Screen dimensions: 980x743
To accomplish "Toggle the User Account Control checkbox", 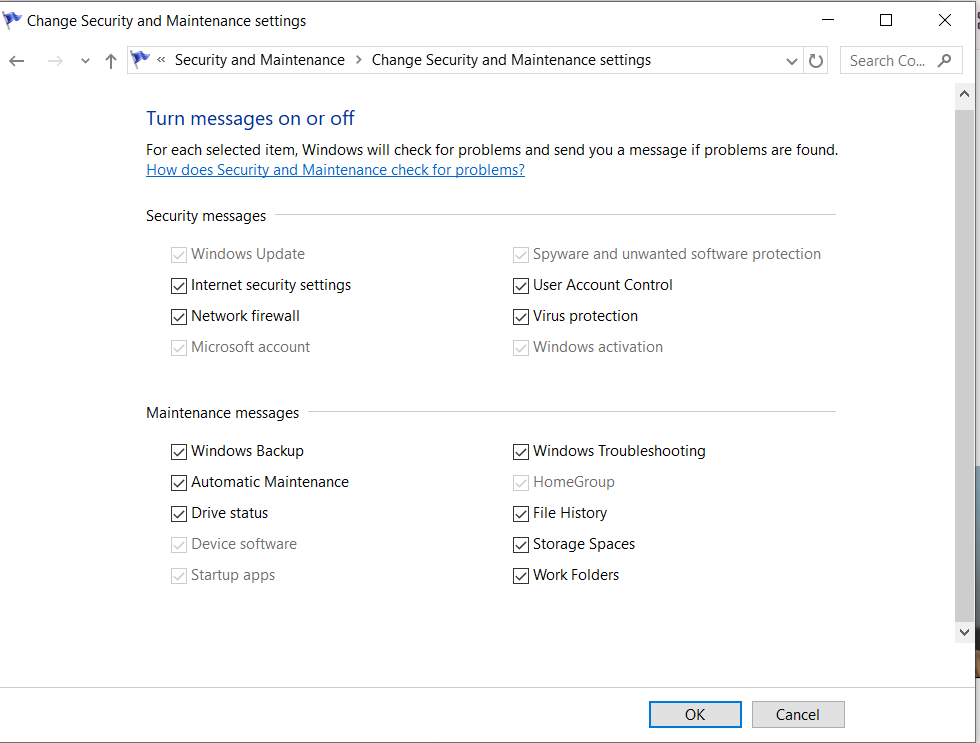I will click(x=521, y=286).
